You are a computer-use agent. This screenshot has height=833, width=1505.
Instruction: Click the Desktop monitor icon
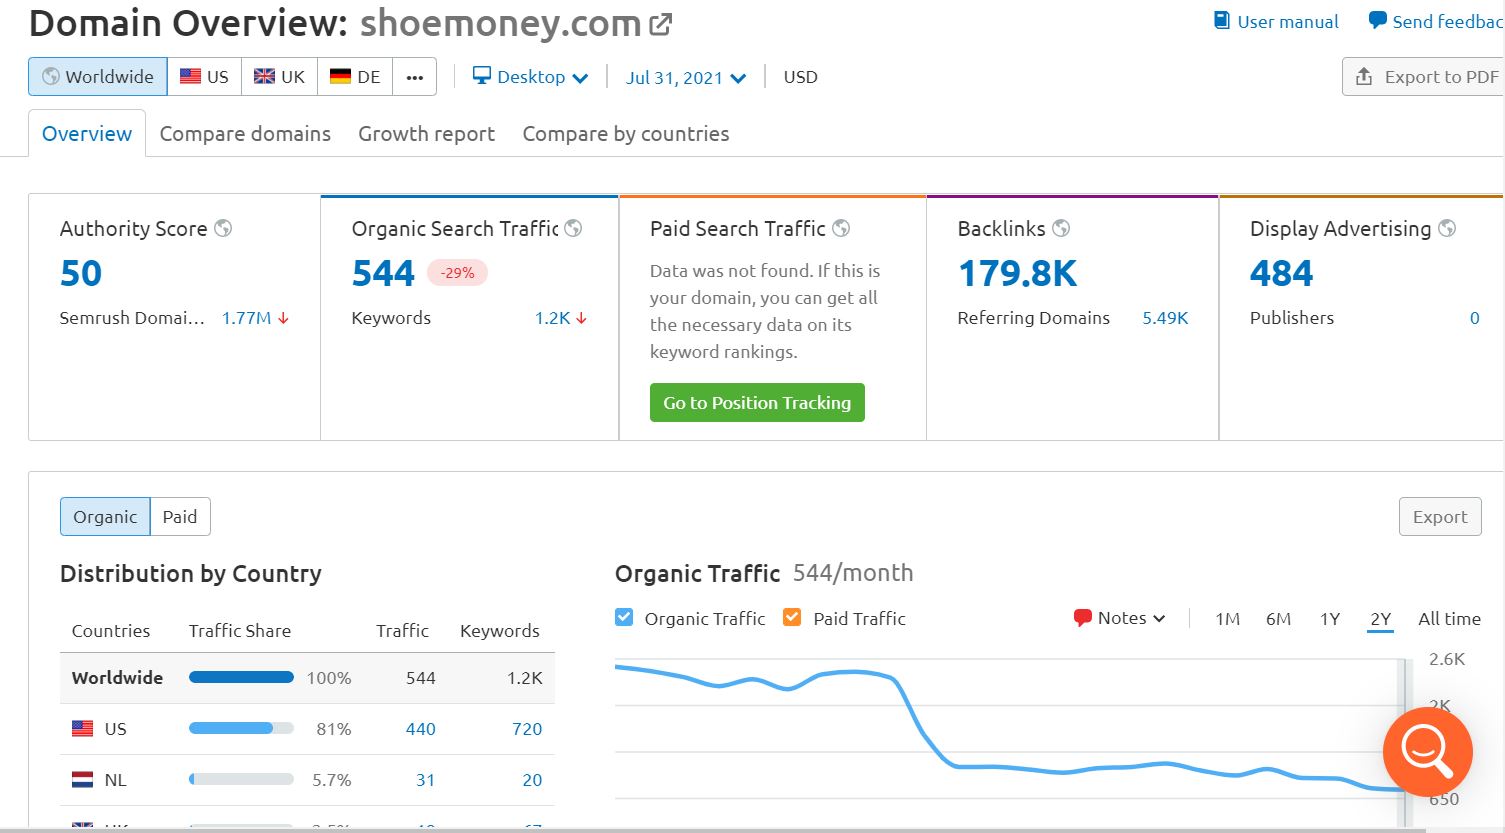[x=482, y=76]
